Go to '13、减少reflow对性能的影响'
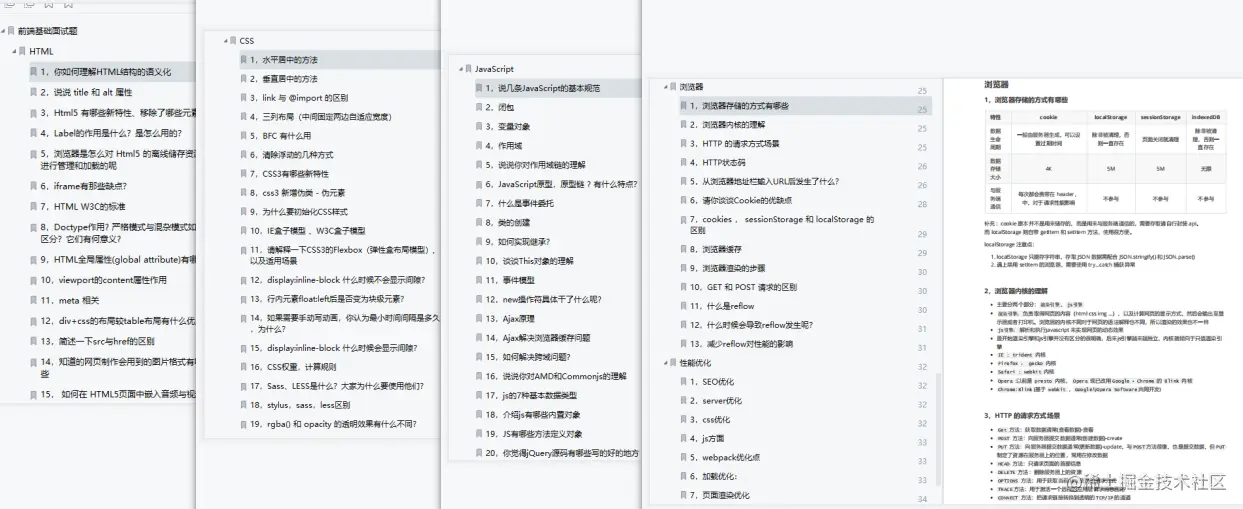 pos(741,344)
